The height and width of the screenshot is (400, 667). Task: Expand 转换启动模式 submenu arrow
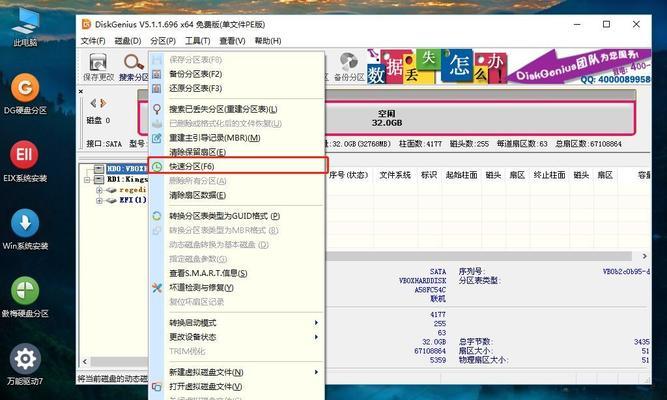click(x=316, y=323)
